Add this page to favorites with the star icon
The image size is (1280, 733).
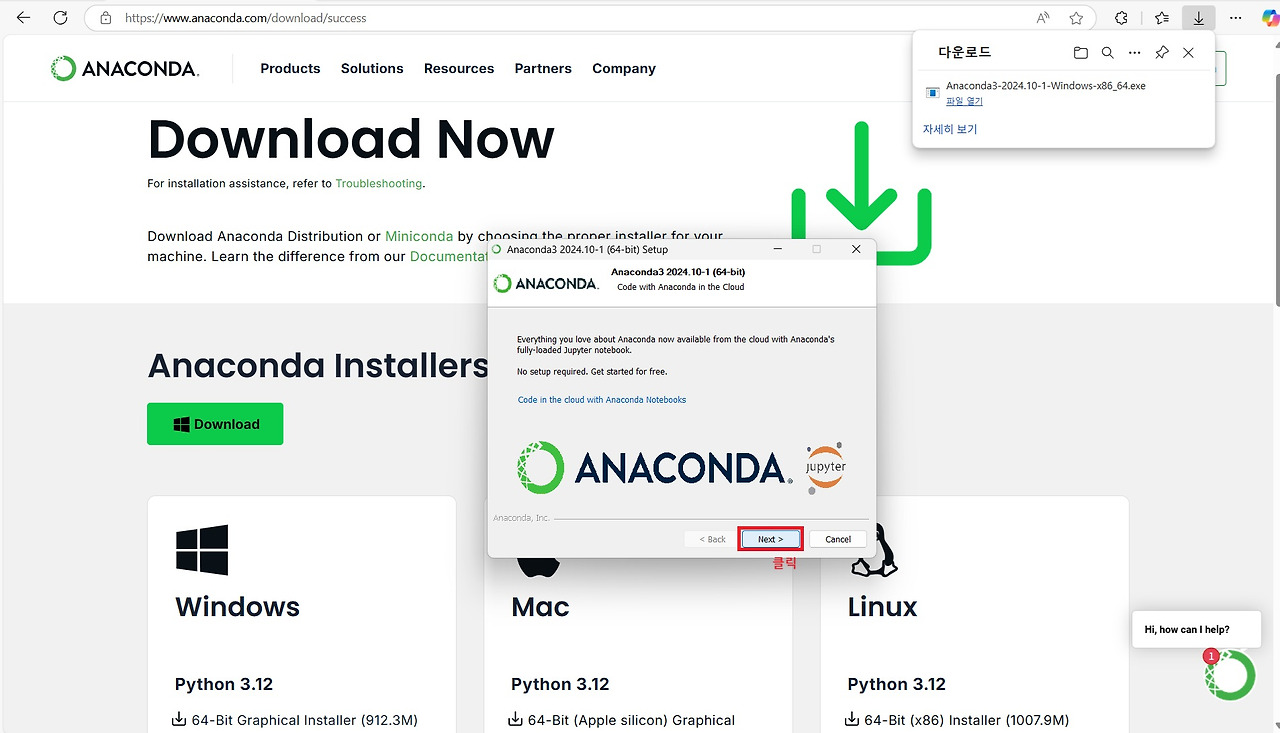pos(1076,18)
